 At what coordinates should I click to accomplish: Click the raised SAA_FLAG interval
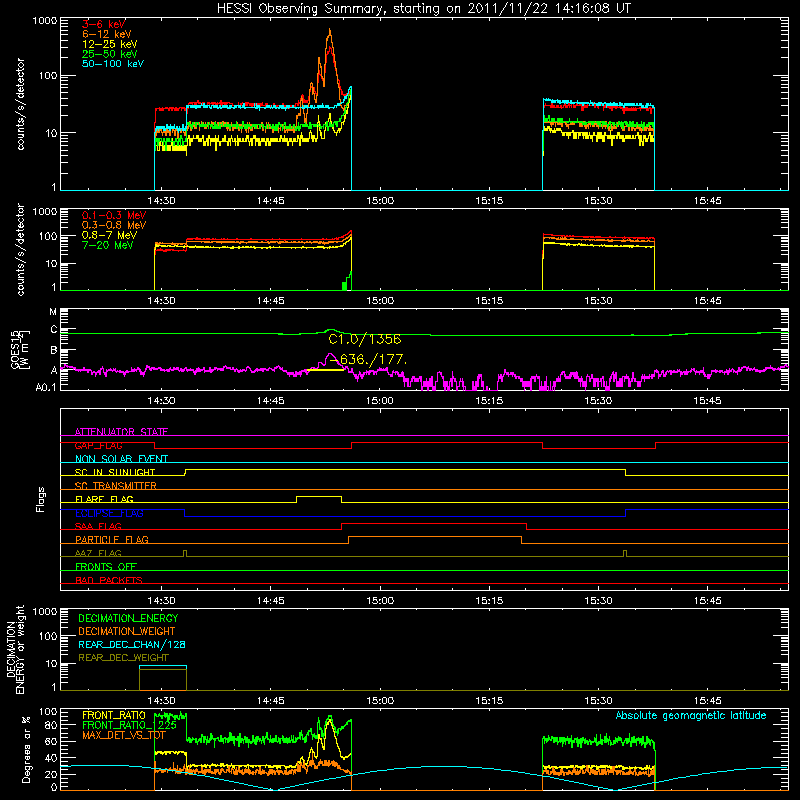point(434,523)
